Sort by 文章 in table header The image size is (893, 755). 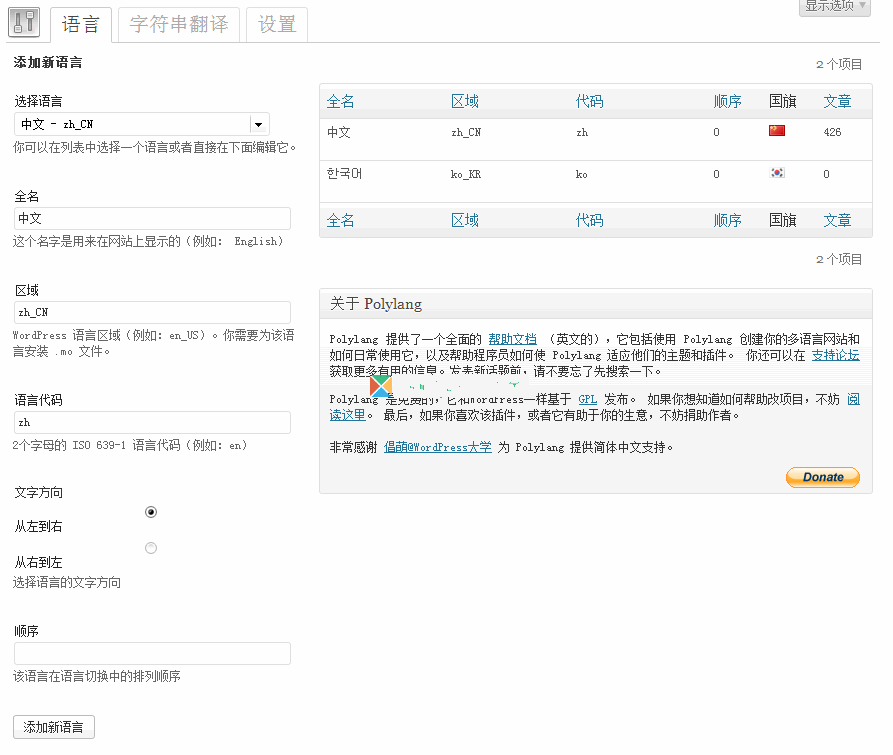coord(837,101)
